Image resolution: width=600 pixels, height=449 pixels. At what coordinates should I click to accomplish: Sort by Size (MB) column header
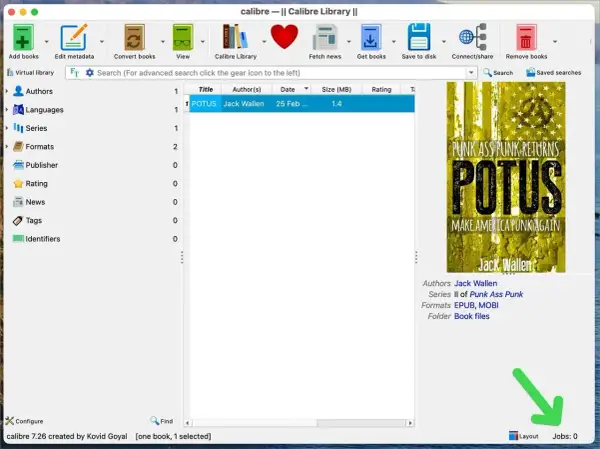pyautogui.click(x=336, y=89)
